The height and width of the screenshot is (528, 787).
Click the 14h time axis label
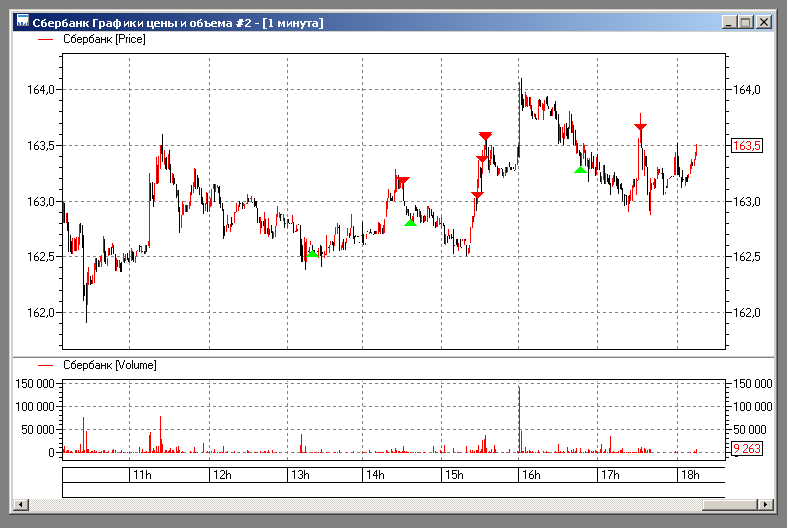tap(375, 475)
